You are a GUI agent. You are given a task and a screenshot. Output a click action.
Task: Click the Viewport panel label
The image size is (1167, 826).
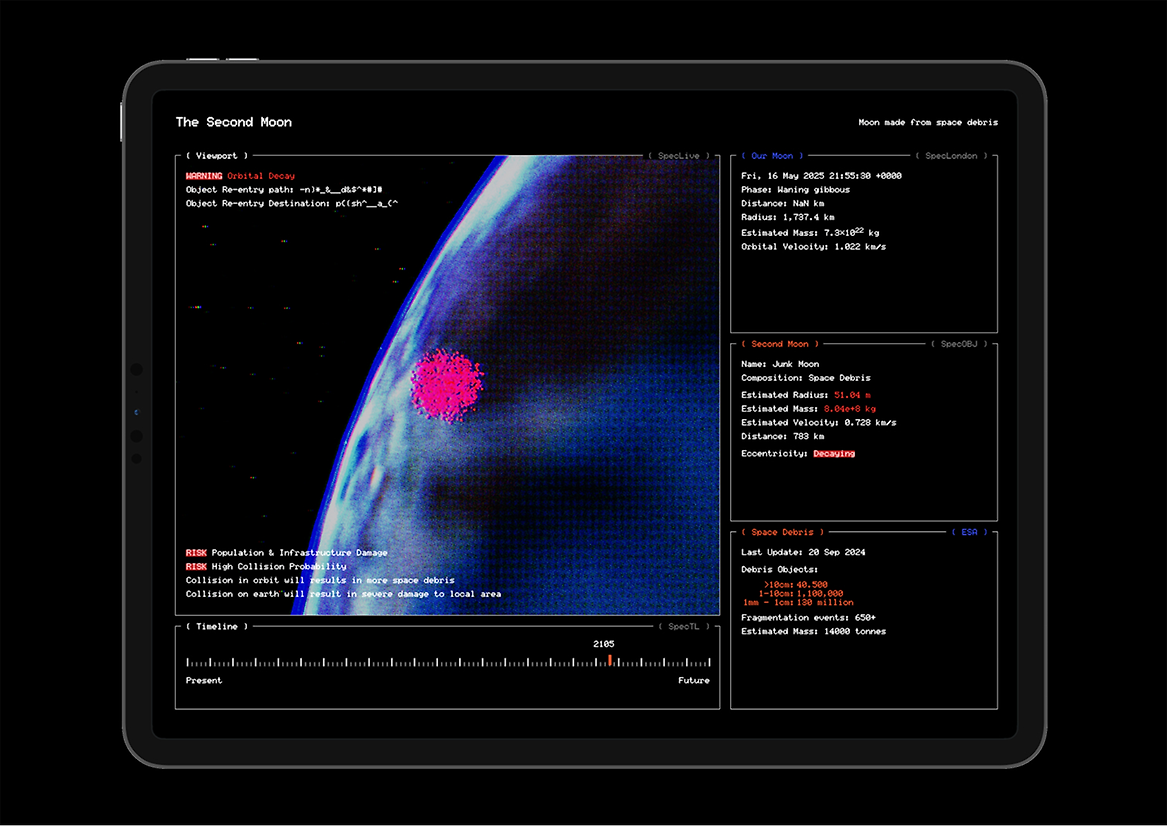217,156
